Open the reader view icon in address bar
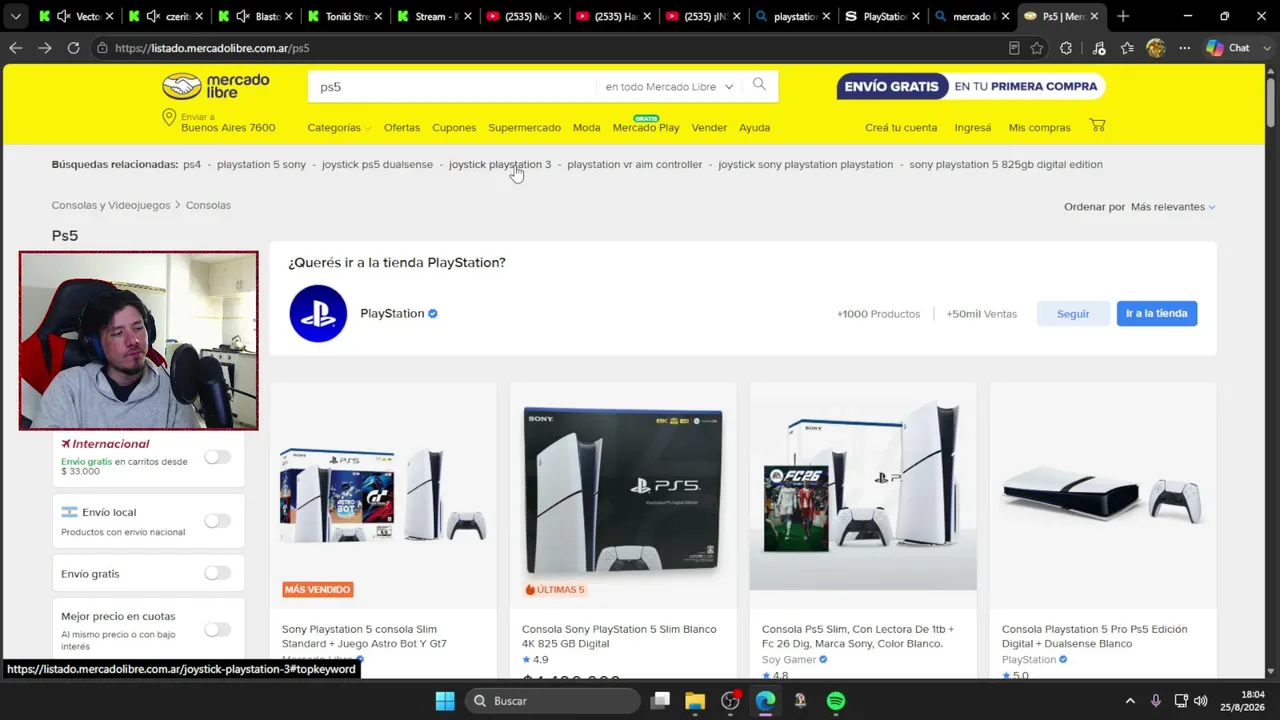 tap(1014, 48)
